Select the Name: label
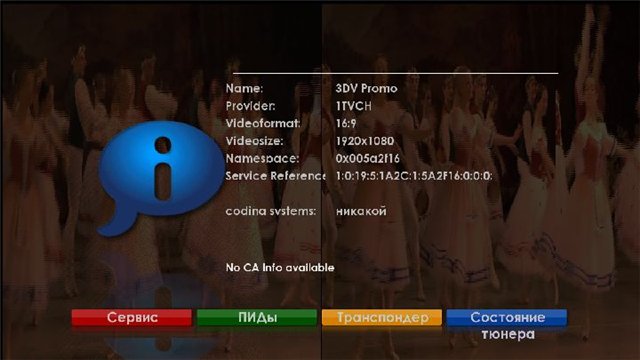Image resolution: width=640 pixels, height=360 pixels. point(244,89)
